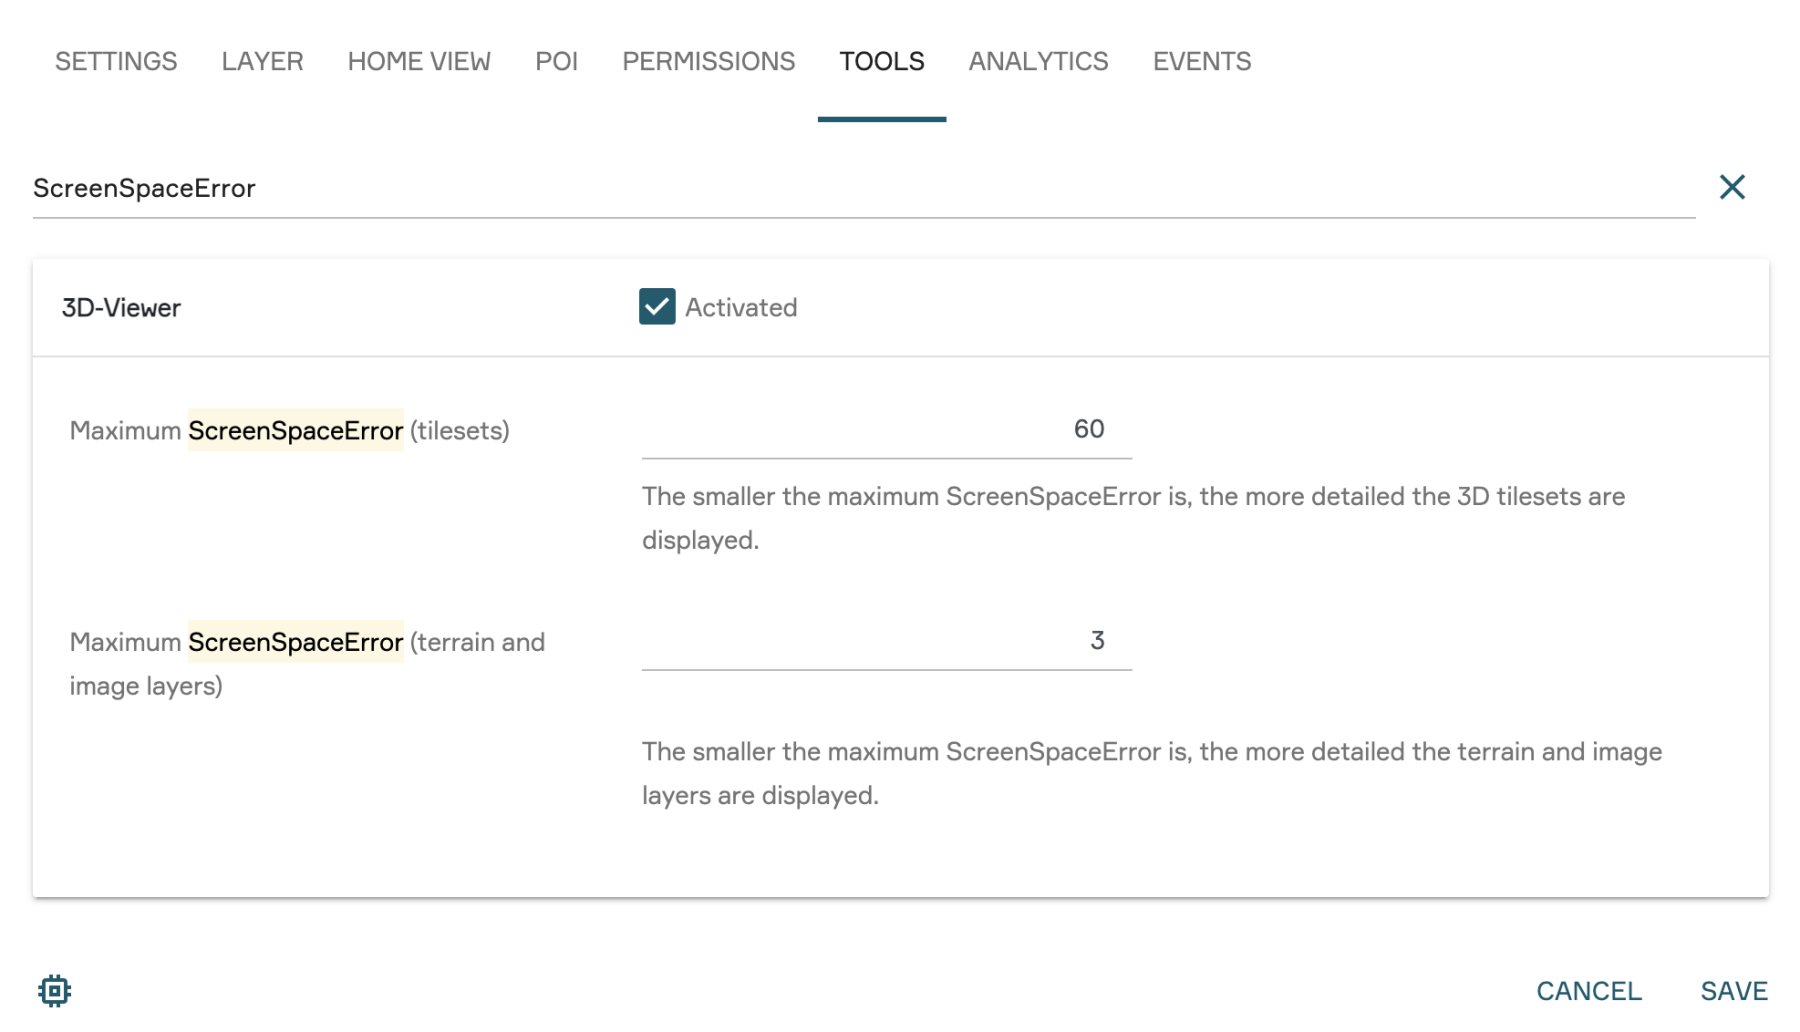Go to the Home View tab
This screenshot has height=1032, width=1800.
[x=419, y=62]
